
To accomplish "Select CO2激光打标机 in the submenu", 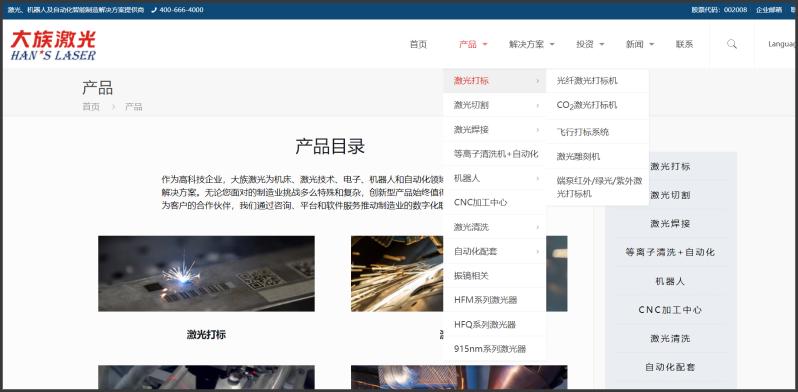I will (597, 106).
